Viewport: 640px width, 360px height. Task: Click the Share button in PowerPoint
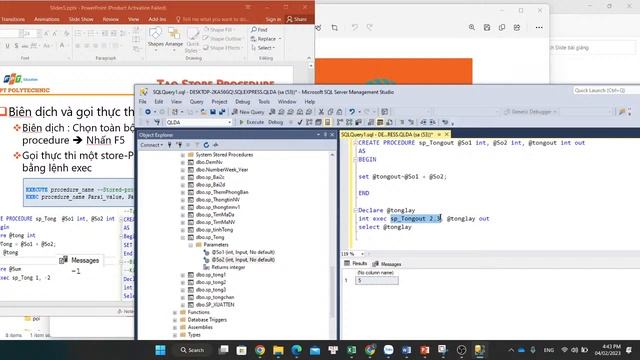point(297,19)
